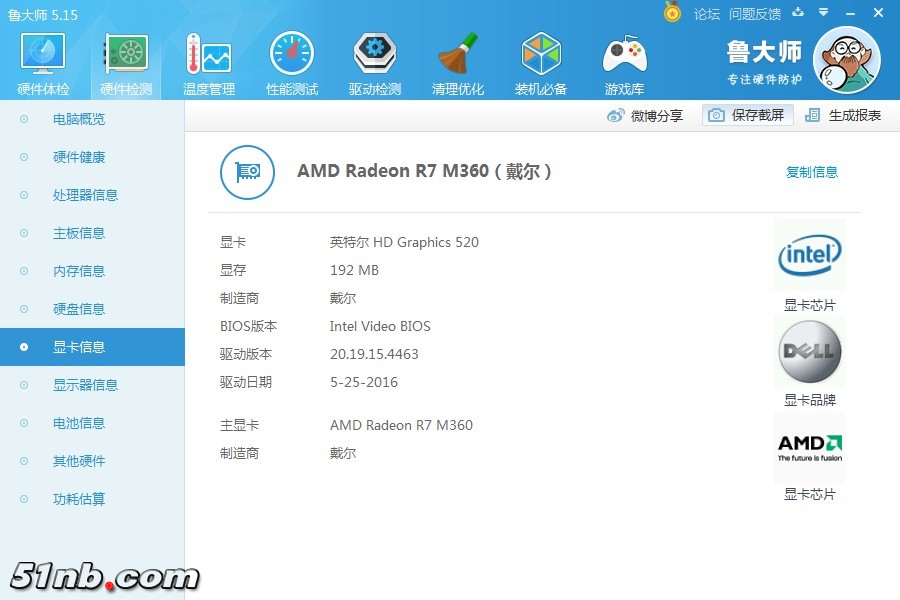Launch the 清理优化 broom icon
This screenshot has width=900, height=600.
tap(458, 63)
